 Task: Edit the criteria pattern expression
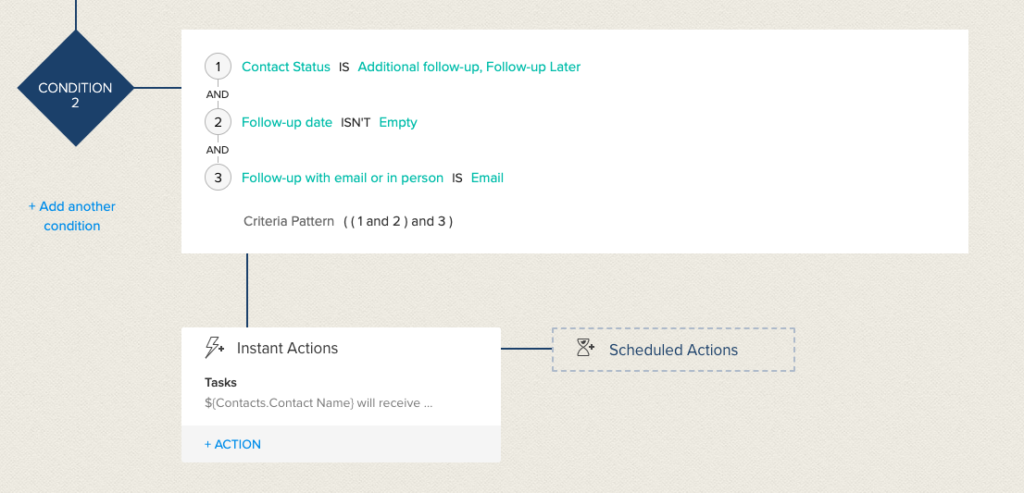(398, 221)
